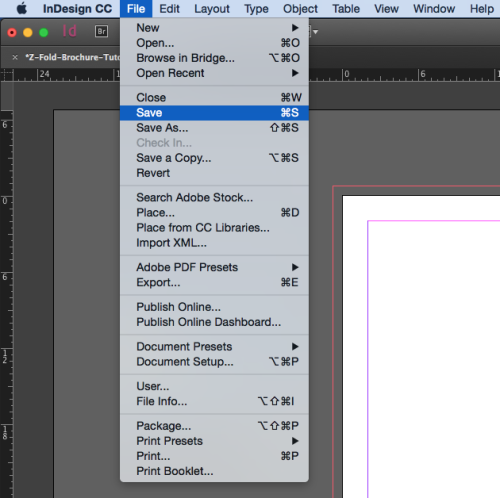Click the ruler origin corner box

coord(7,75)
